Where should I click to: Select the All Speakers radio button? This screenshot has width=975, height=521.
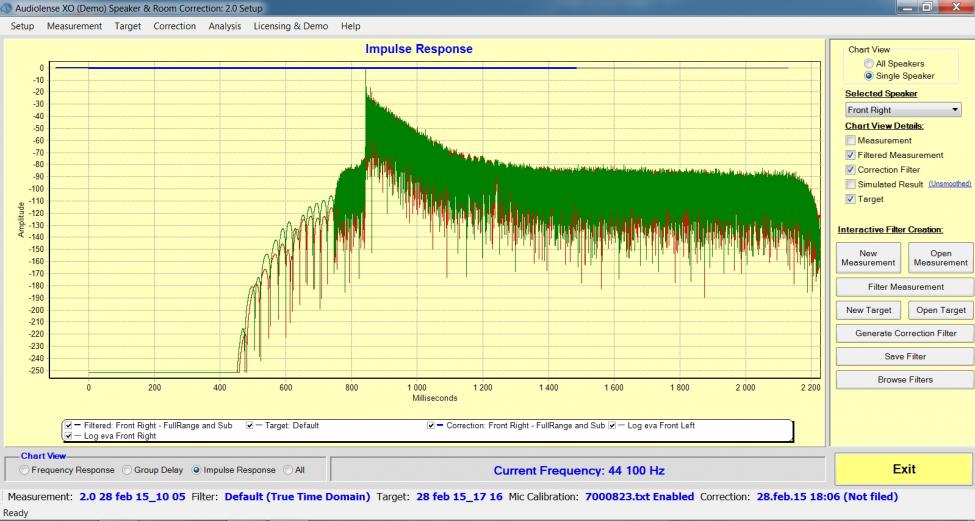[869, 64]
